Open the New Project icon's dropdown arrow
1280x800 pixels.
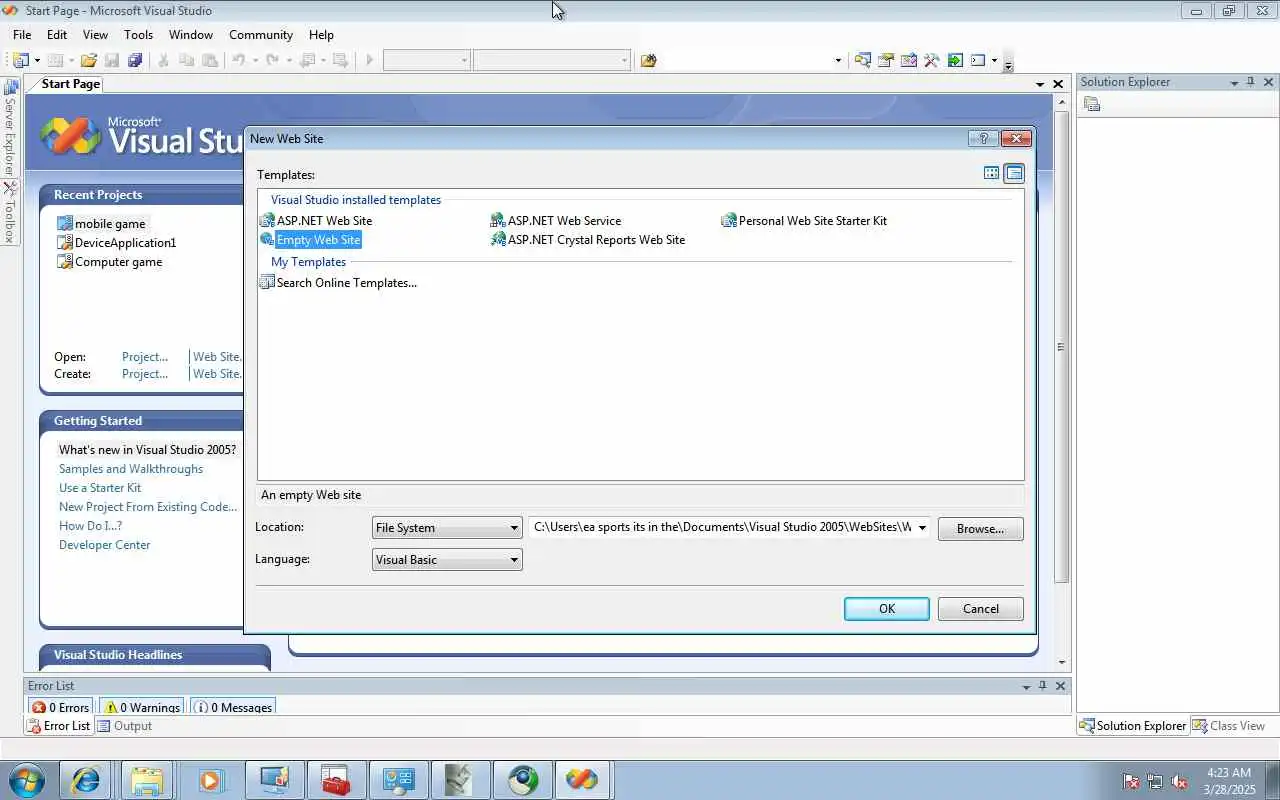click(x=37, y=60)
